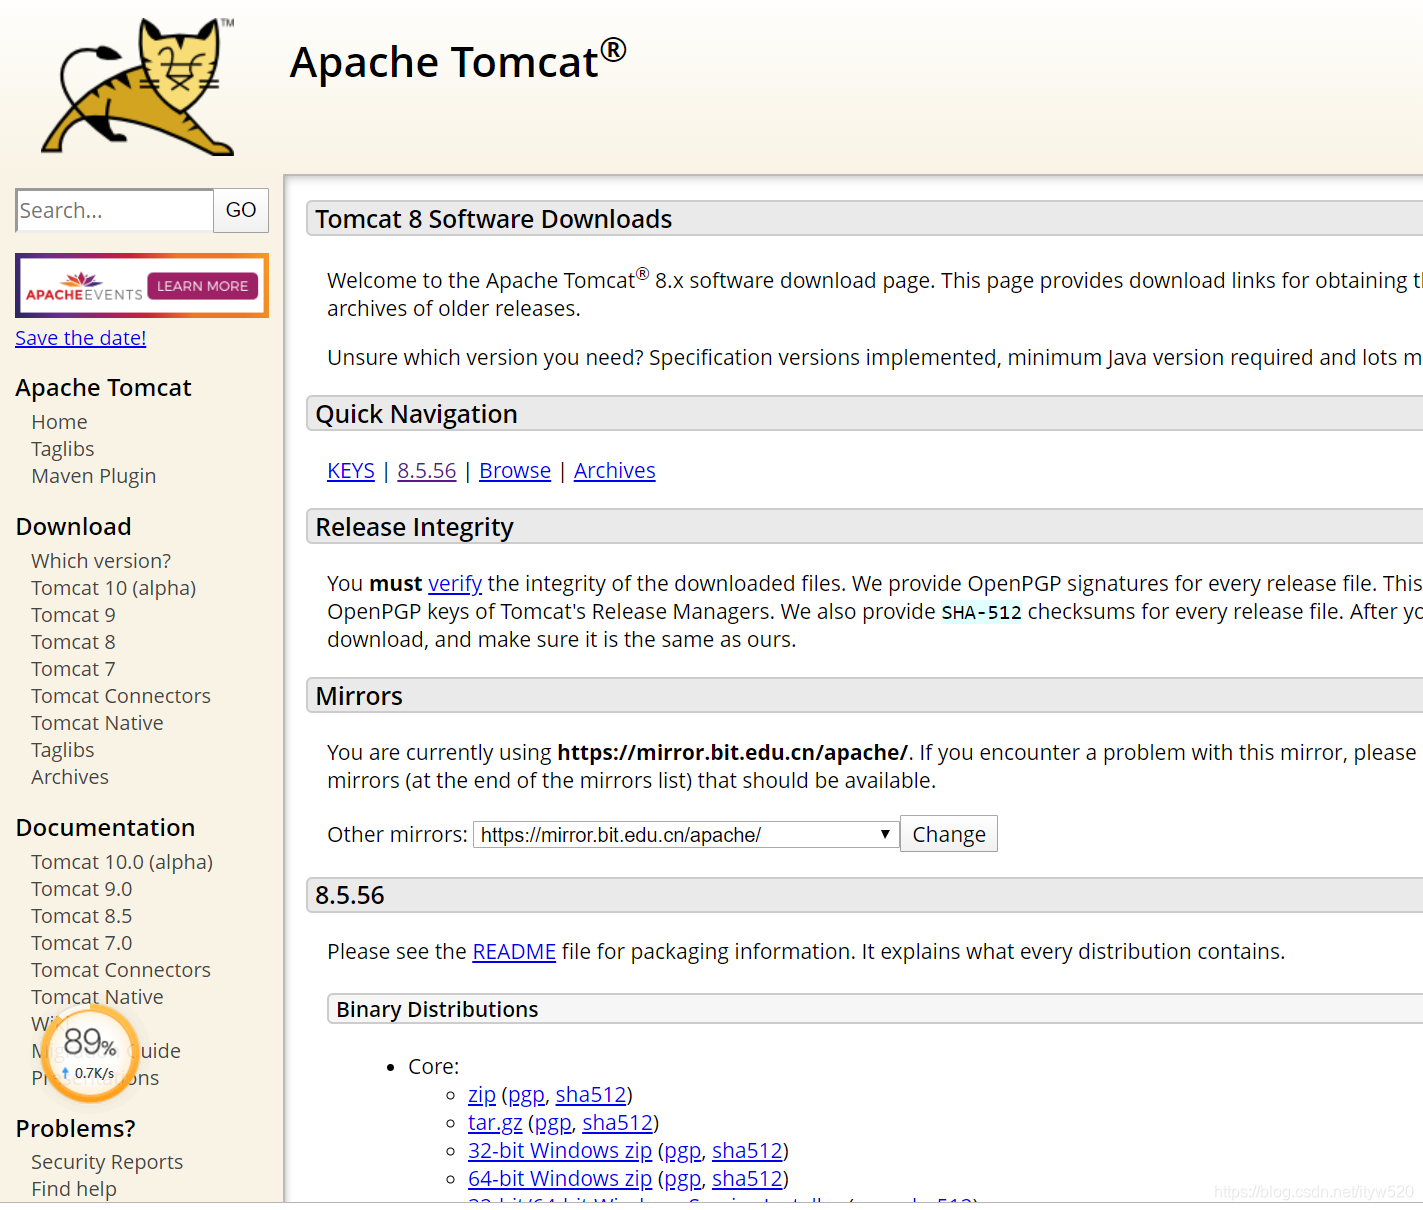Visit the Archives link in Quick Navigation
Screen dimensions: 1423x1210
614,470
